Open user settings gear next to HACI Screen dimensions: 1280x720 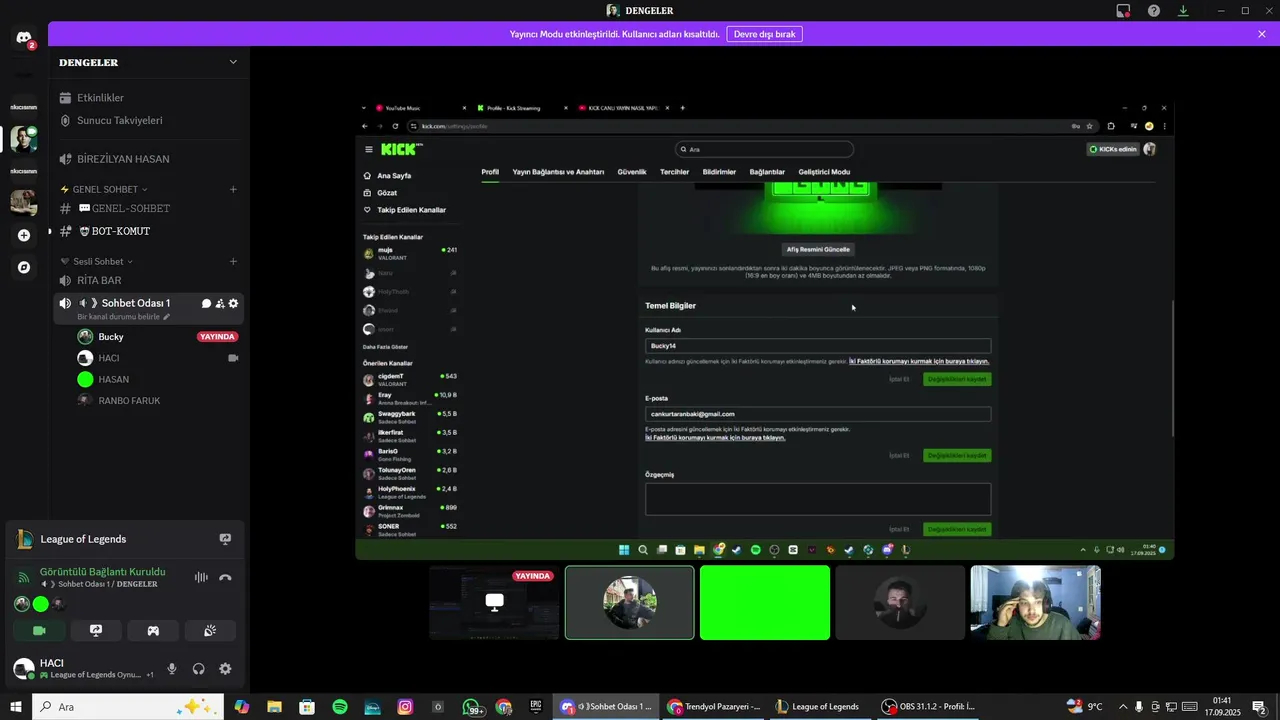[x=225, y=669]
